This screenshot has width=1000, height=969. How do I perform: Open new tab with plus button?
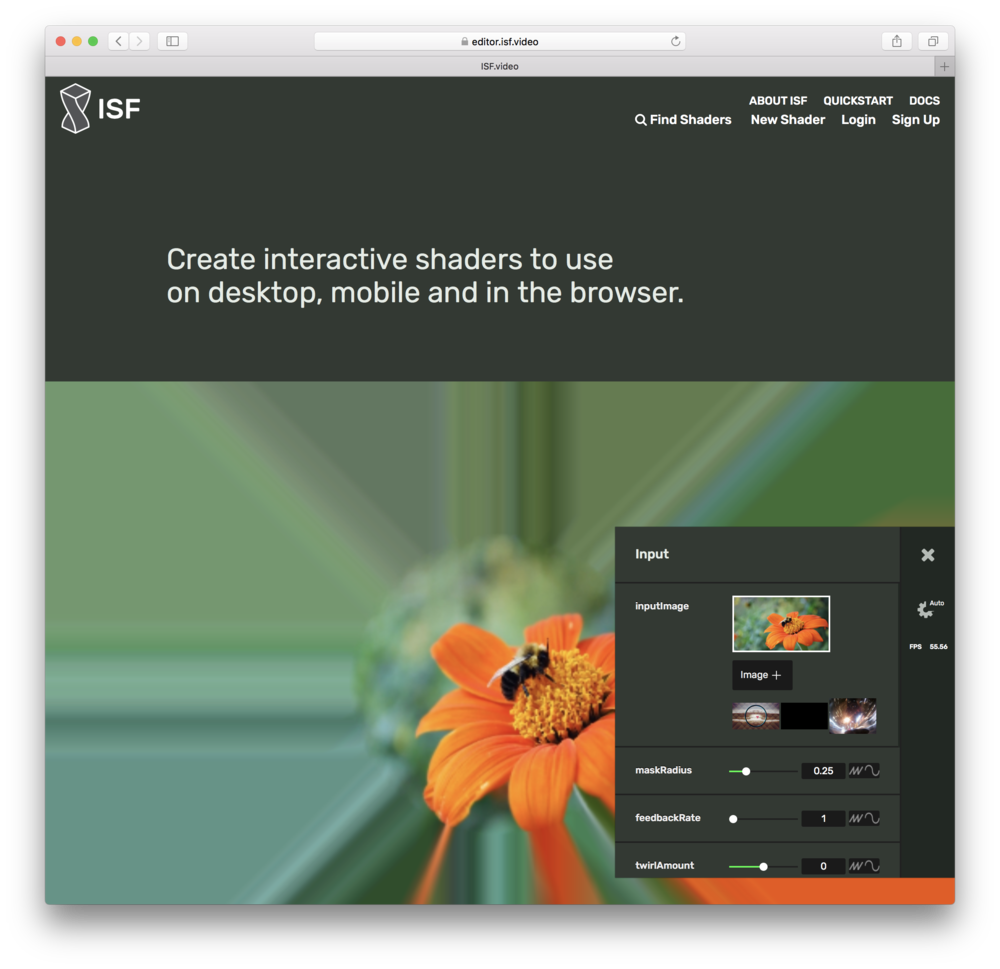[944, 66]
